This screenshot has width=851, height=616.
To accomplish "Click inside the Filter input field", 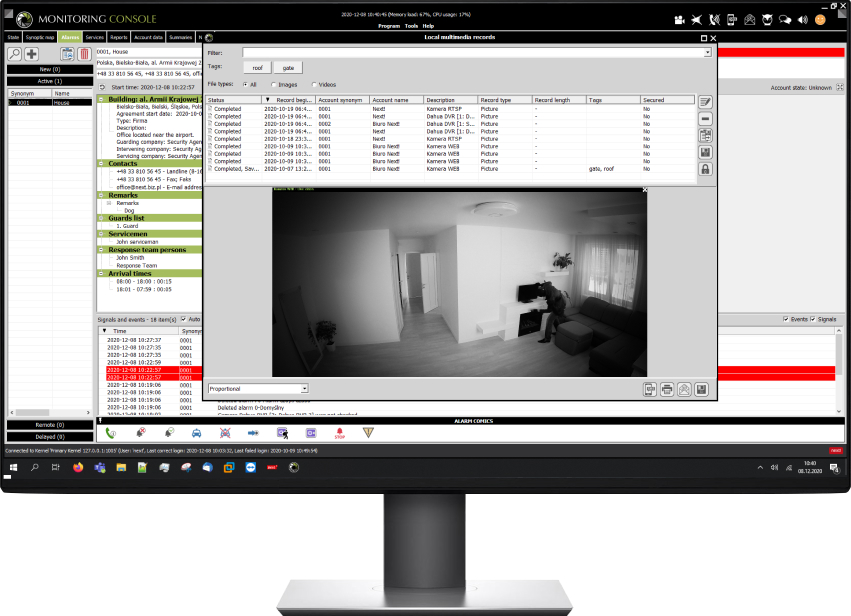I will 472,53.
